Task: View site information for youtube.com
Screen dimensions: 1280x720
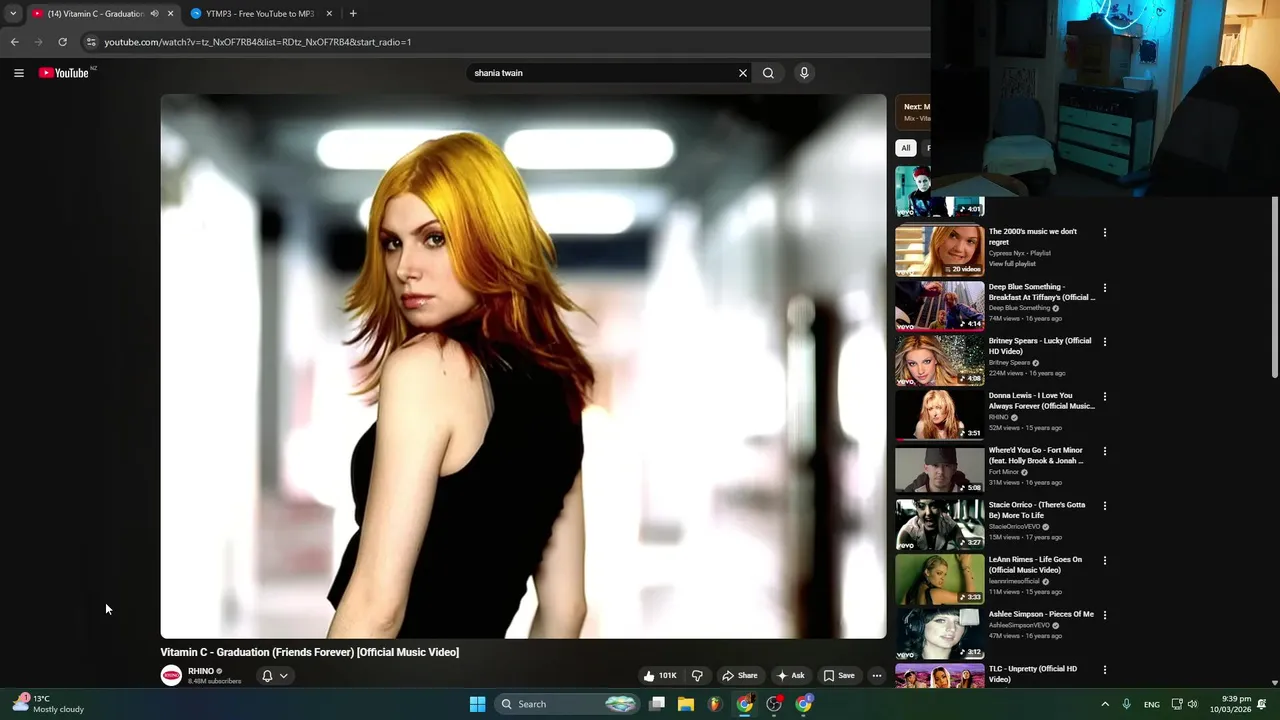Action: (91, 42)
